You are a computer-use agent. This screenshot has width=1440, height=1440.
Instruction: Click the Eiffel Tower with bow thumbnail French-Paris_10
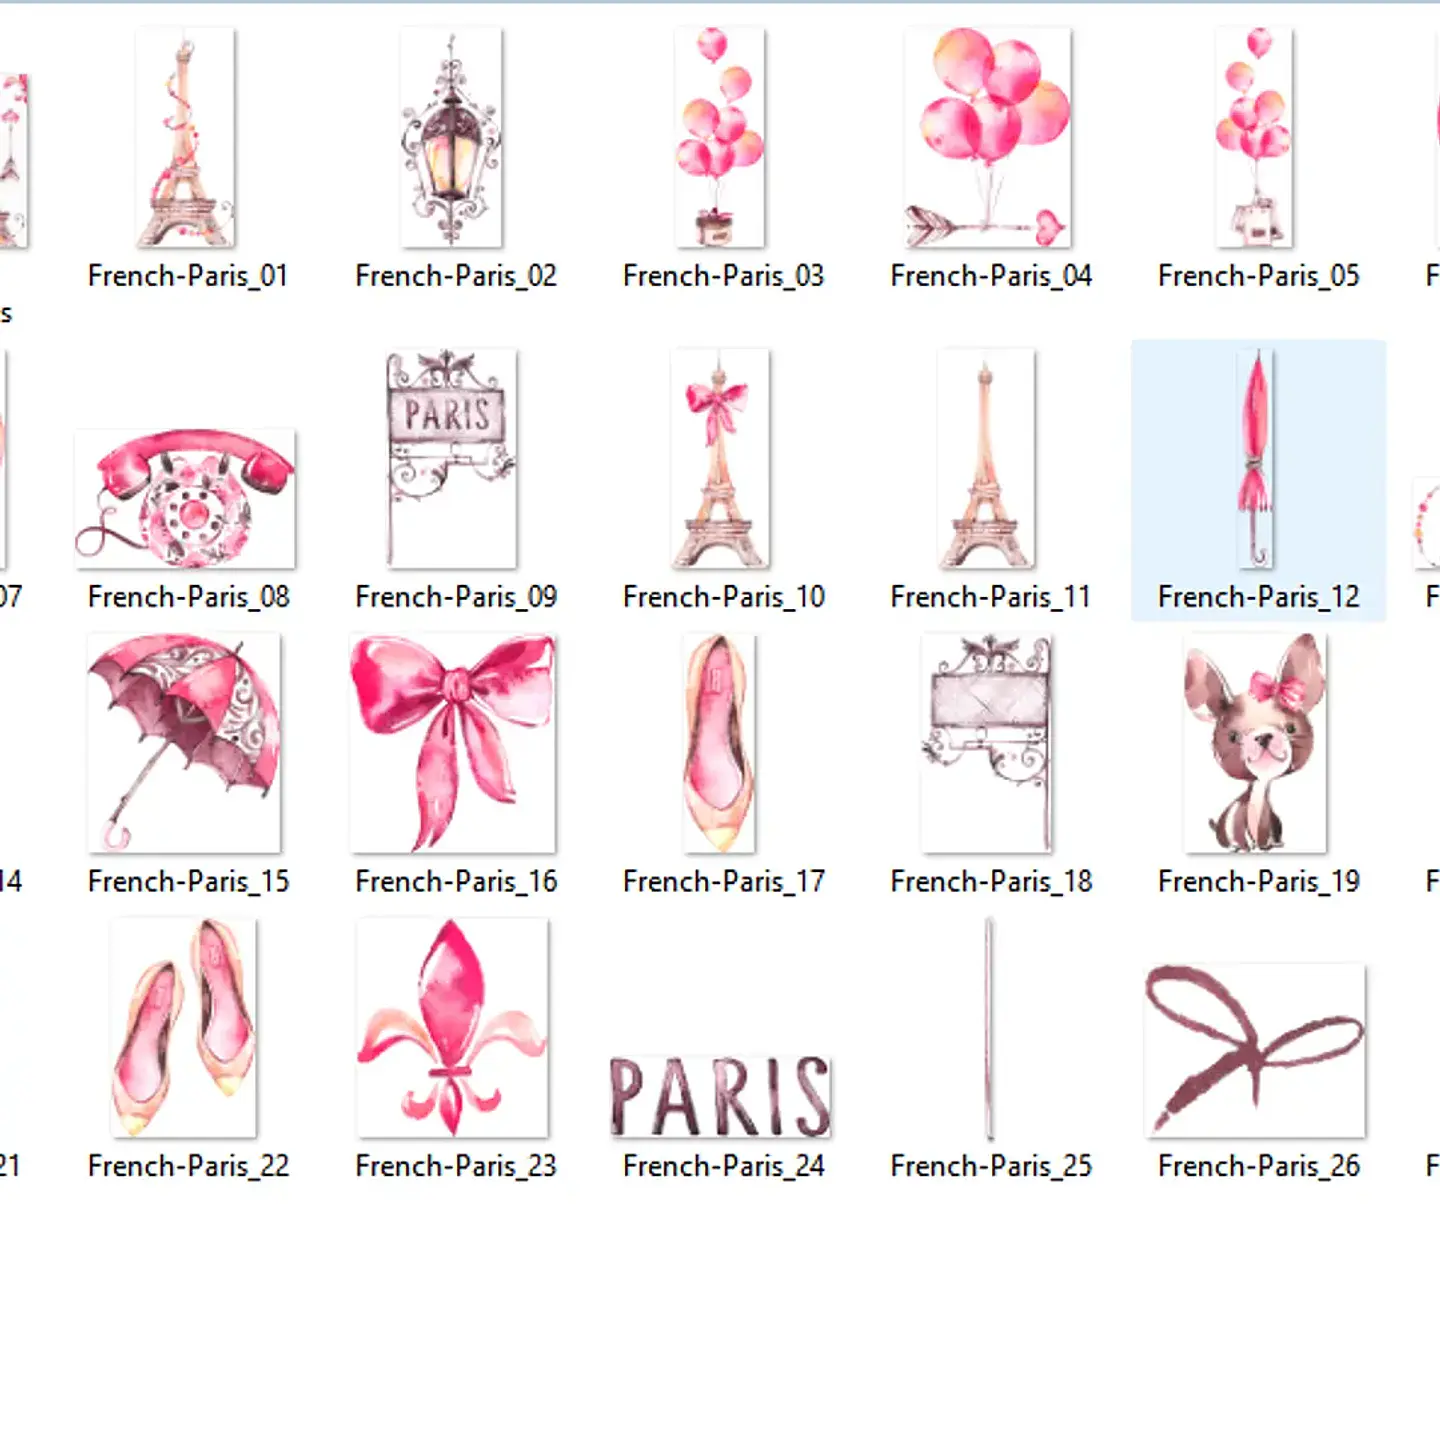click(x=722, y=460)
